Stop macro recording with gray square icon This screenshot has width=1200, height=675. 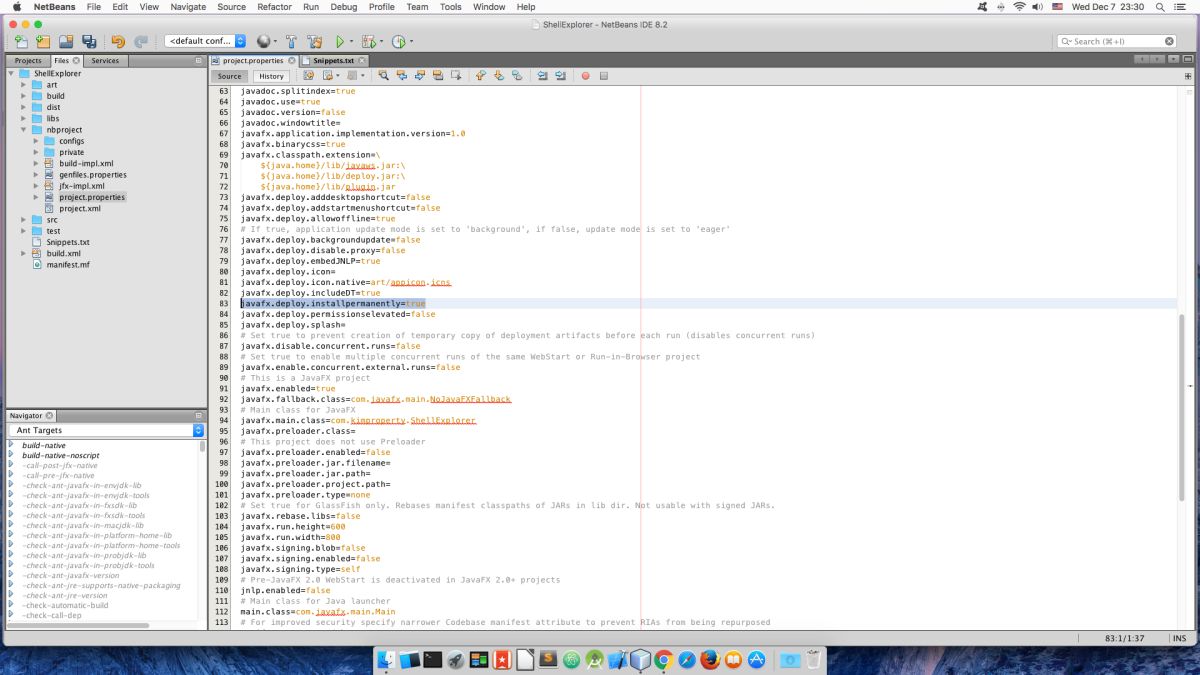coord(604,75)
